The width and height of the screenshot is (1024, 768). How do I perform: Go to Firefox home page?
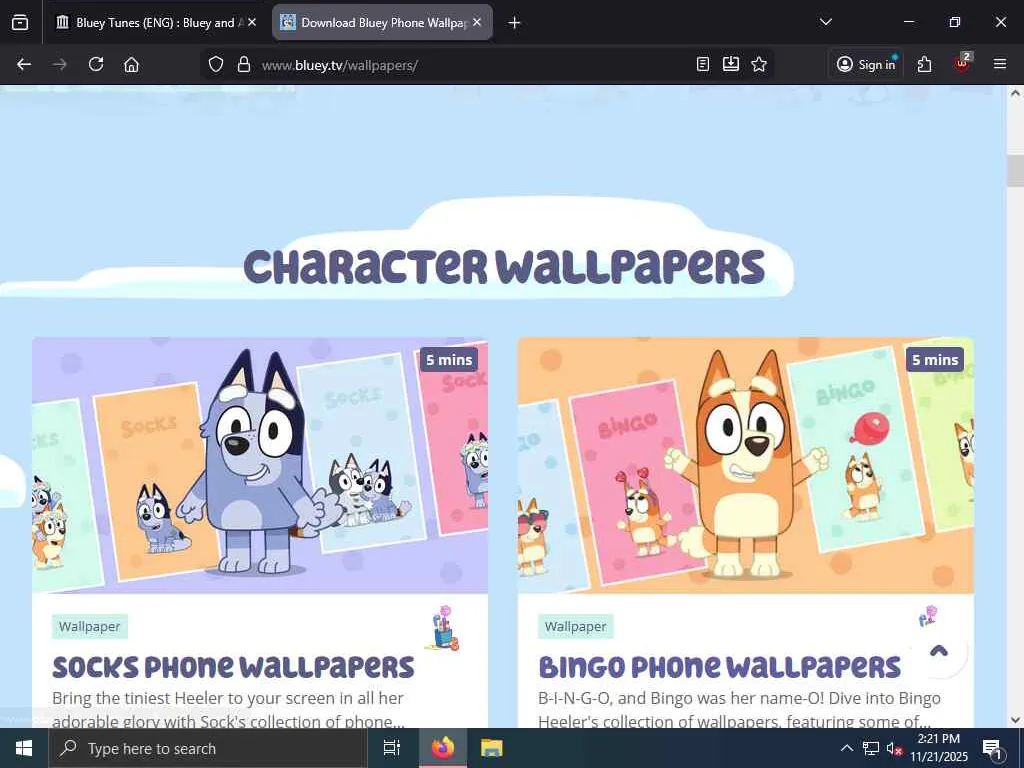(x=131, y=65)
